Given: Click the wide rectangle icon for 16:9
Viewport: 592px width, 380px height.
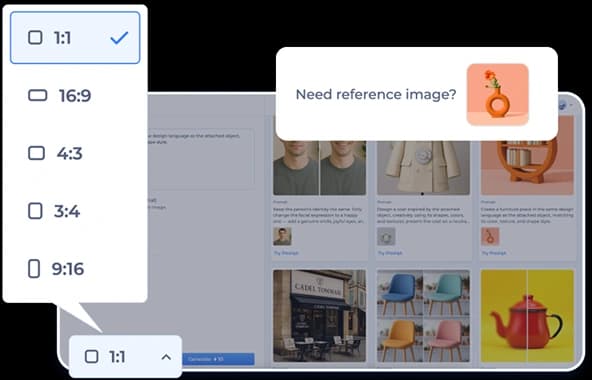Looking at the screenshot, I should [38, 95].
